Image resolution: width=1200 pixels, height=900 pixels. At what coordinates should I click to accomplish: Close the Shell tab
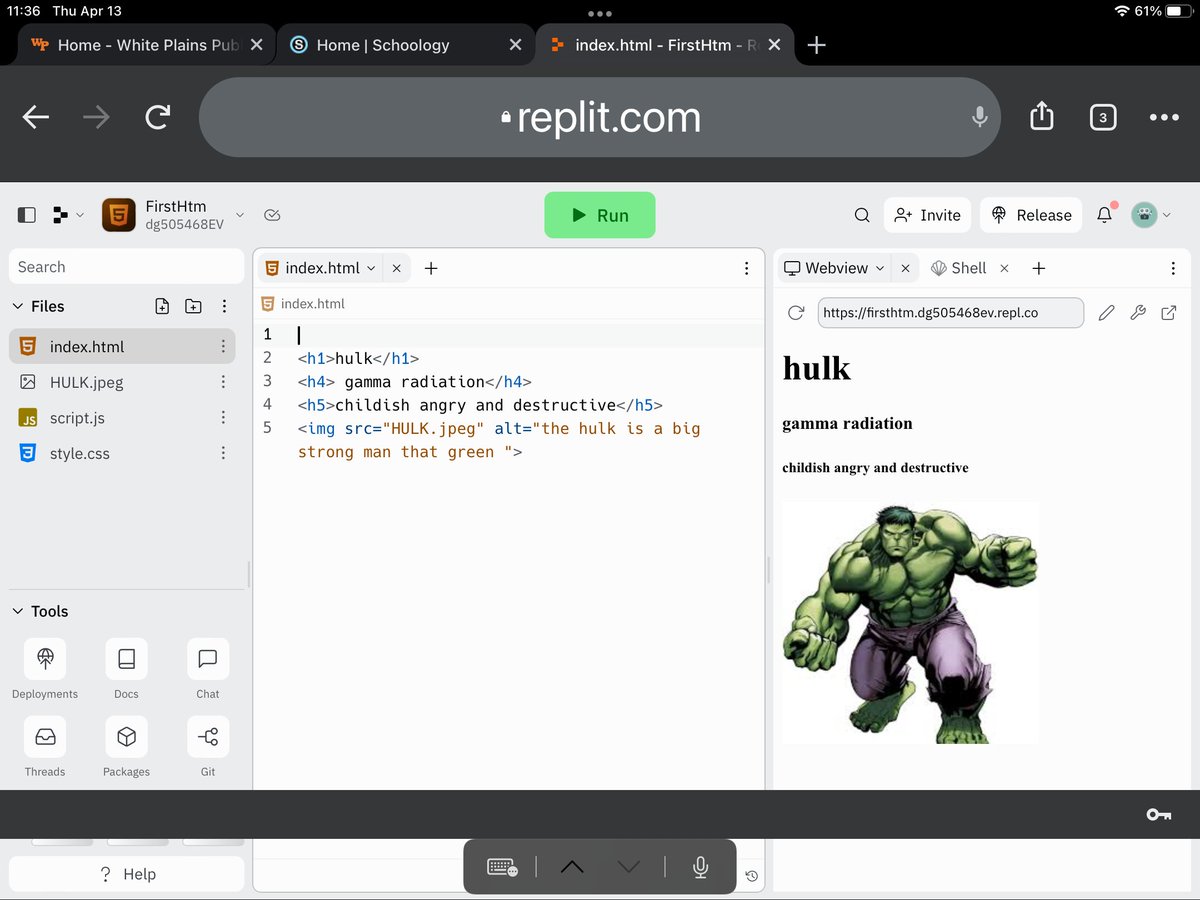(x=1005, y=268)
